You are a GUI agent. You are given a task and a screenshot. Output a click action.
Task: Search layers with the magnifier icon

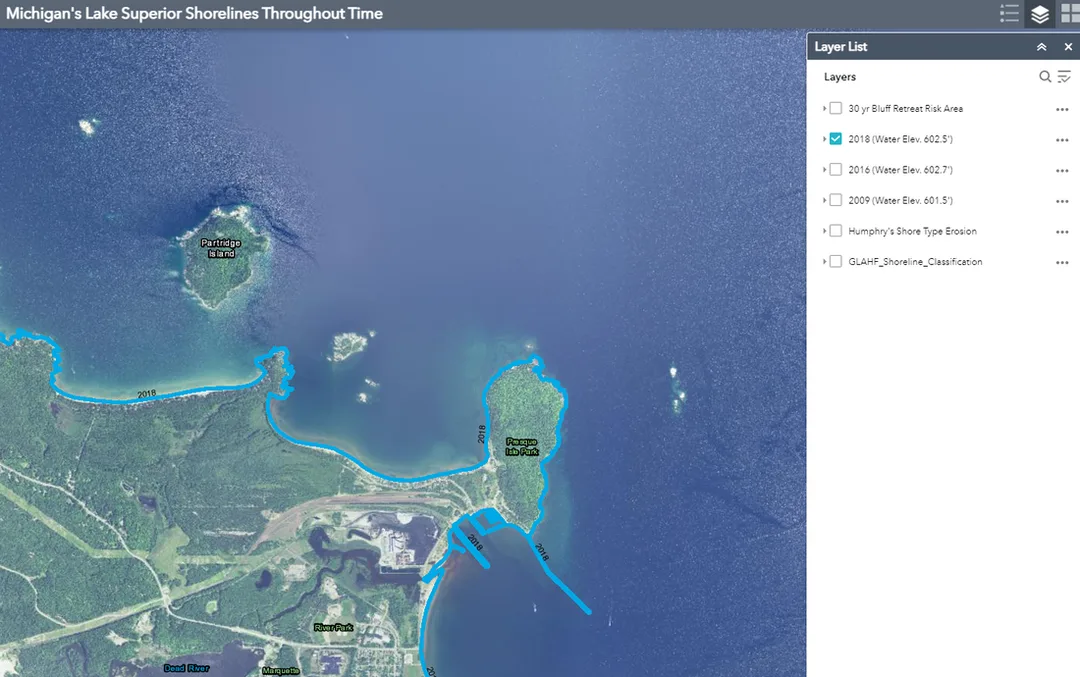tap(1045, 76)
